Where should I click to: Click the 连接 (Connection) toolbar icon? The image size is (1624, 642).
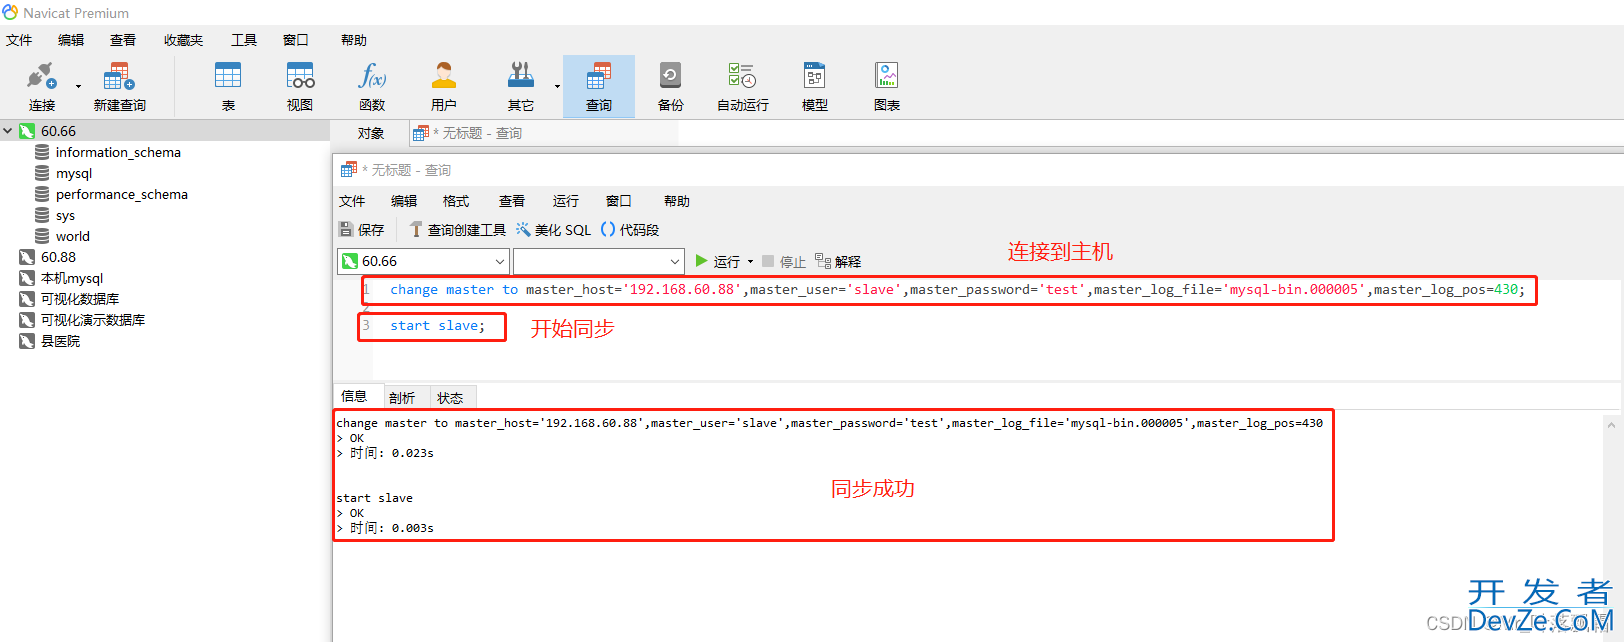(41, 86)
